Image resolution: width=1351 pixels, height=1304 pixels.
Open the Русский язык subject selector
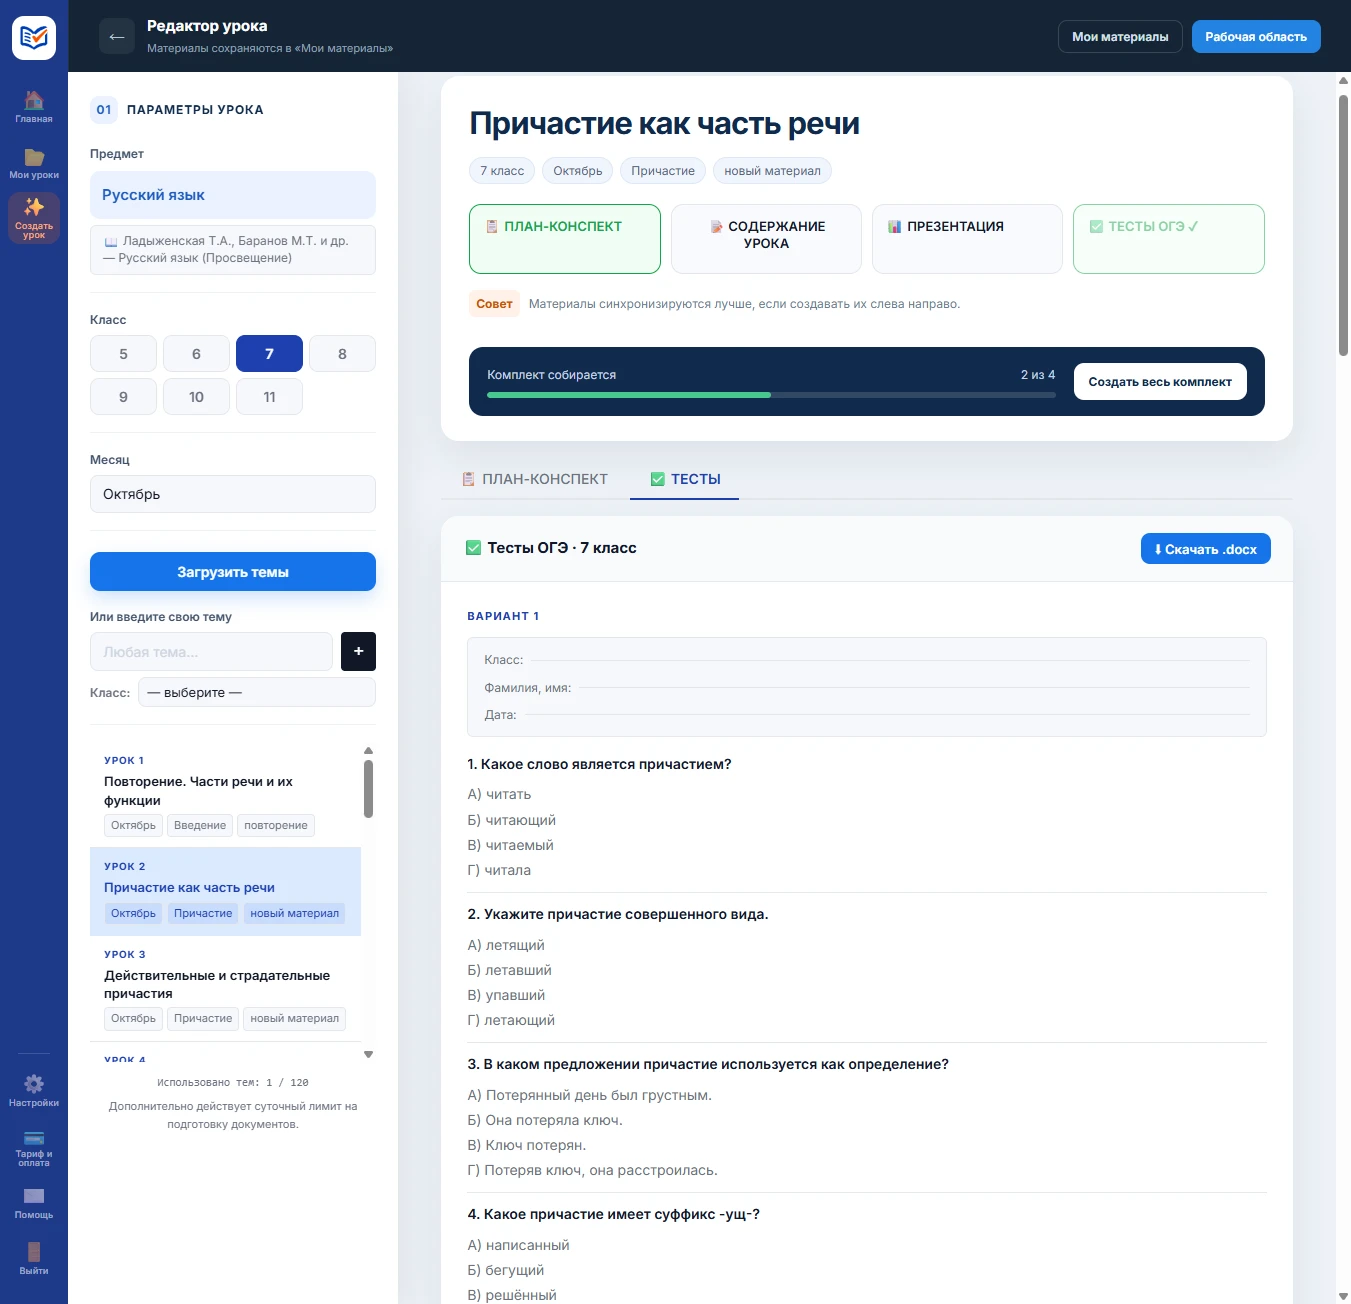point(233,195)
